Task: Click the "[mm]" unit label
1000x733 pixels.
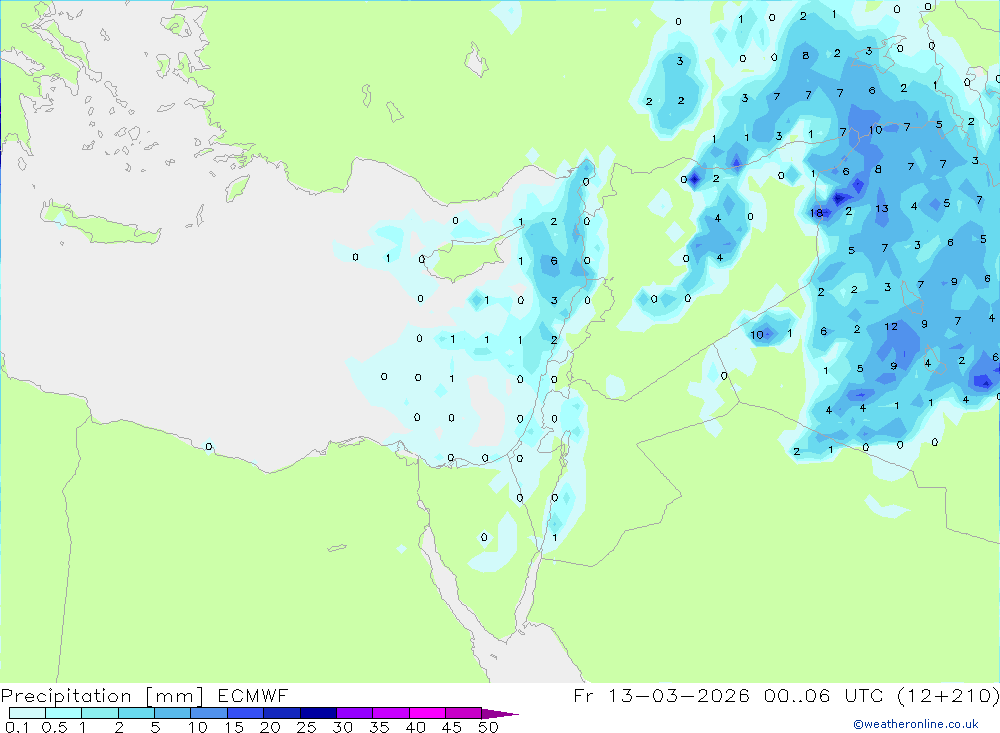Action: coord(175,696)
